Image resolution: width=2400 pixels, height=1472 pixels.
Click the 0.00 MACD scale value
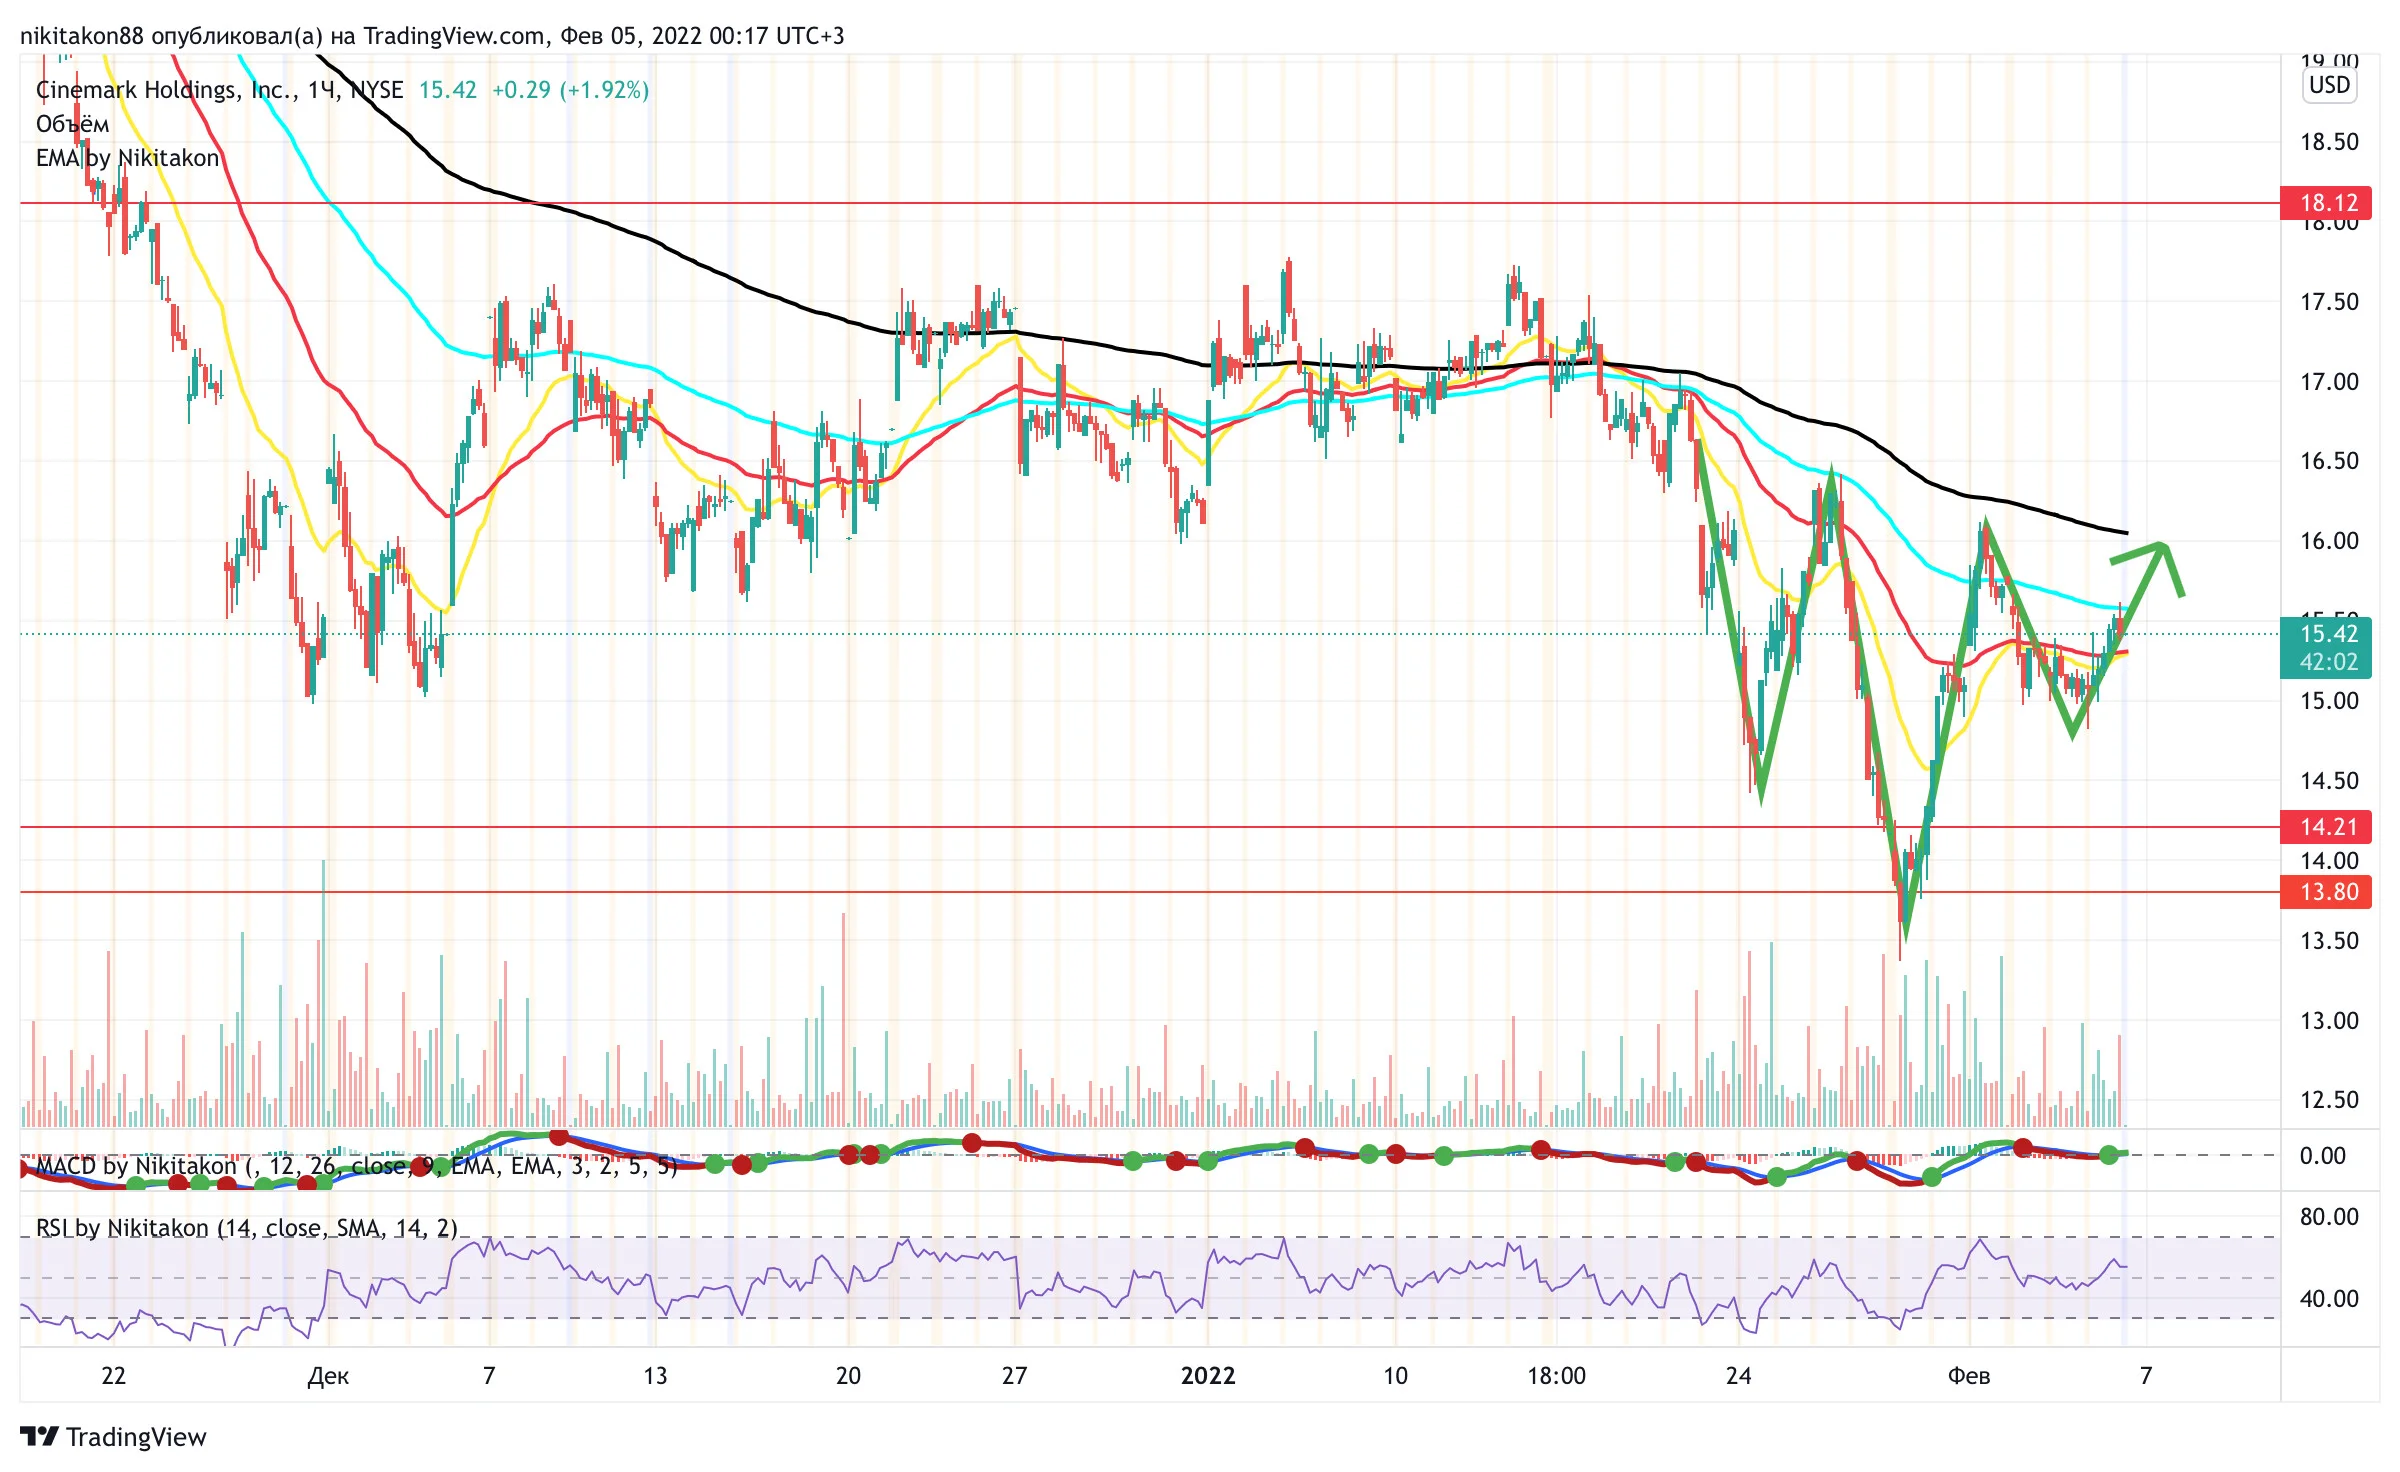pyautogui.click(x=2322, y=1156)
